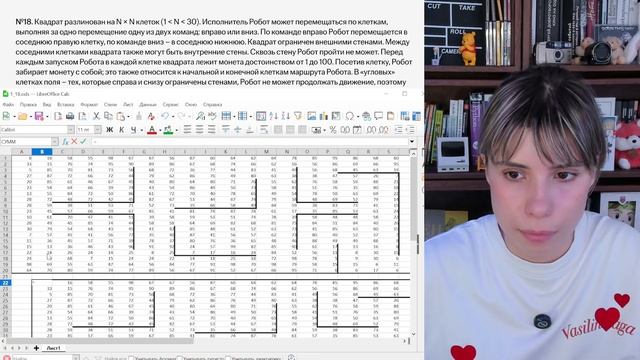The image size is (640, 360).
Task: Click the Paste clipboard icon
Action: [x=120, y=116]
